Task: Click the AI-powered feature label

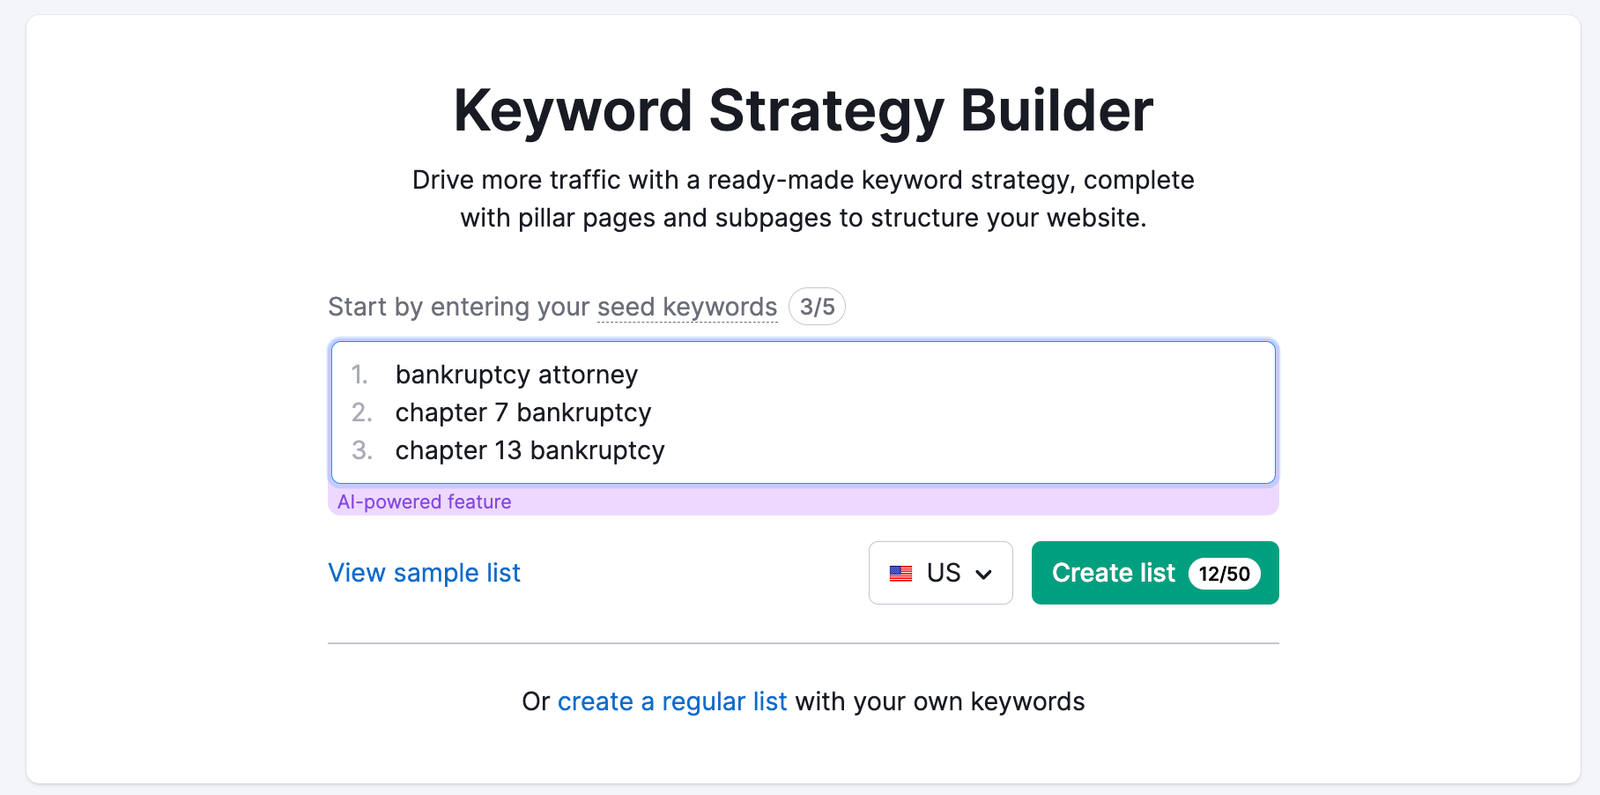Action: 424,502
